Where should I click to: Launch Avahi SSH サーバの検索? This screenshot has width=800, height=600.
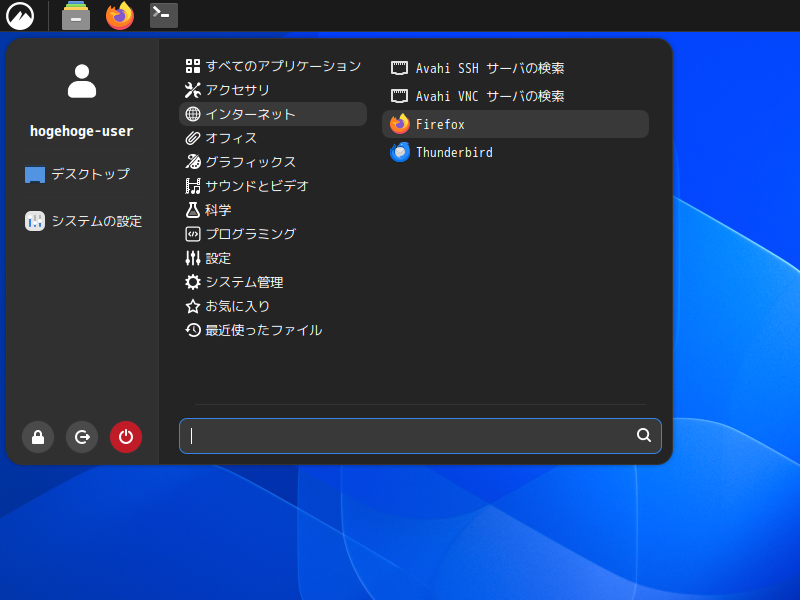tap(515, 68)
